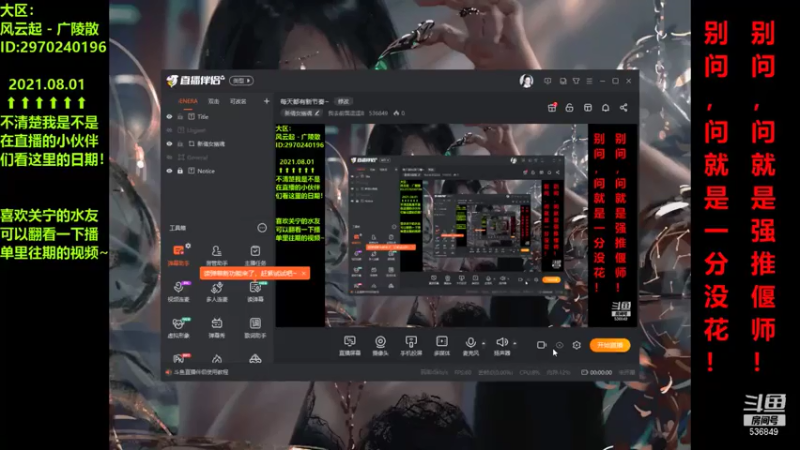The image size is (800, 450).
Task: Open 斗鱼直播伴侣使用教程 tutorial link
Action: pyautogui.click(x=201, y=372)
